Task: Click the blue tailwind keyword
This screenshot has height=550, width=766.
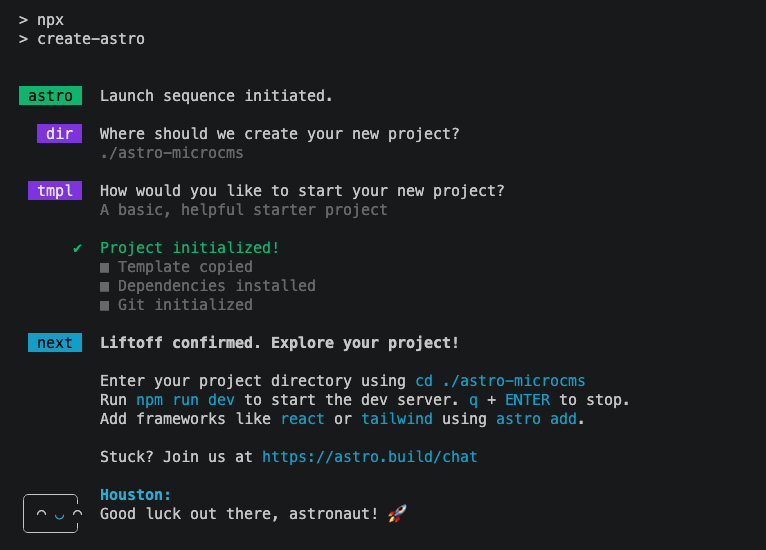Action: [x=397, y=419]
